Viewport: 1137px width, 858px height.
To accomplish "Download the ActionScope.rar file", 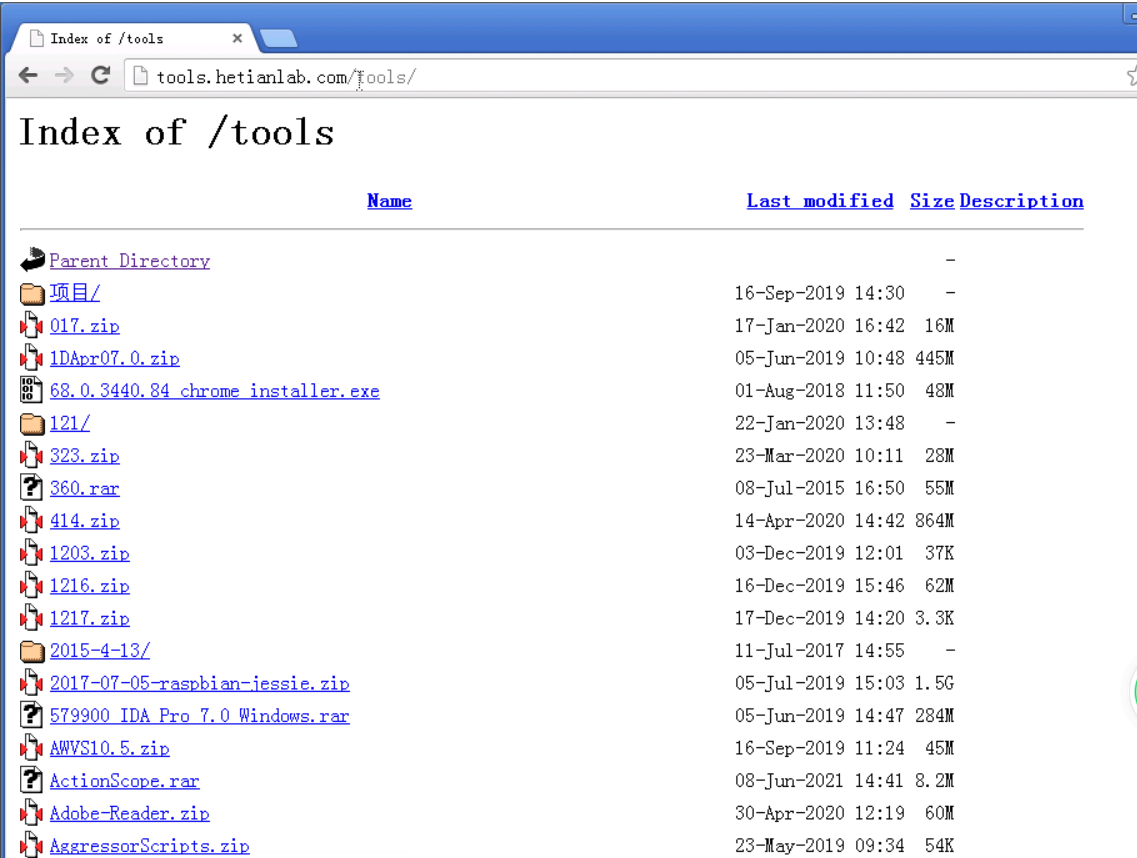I will tap(125, 781).
